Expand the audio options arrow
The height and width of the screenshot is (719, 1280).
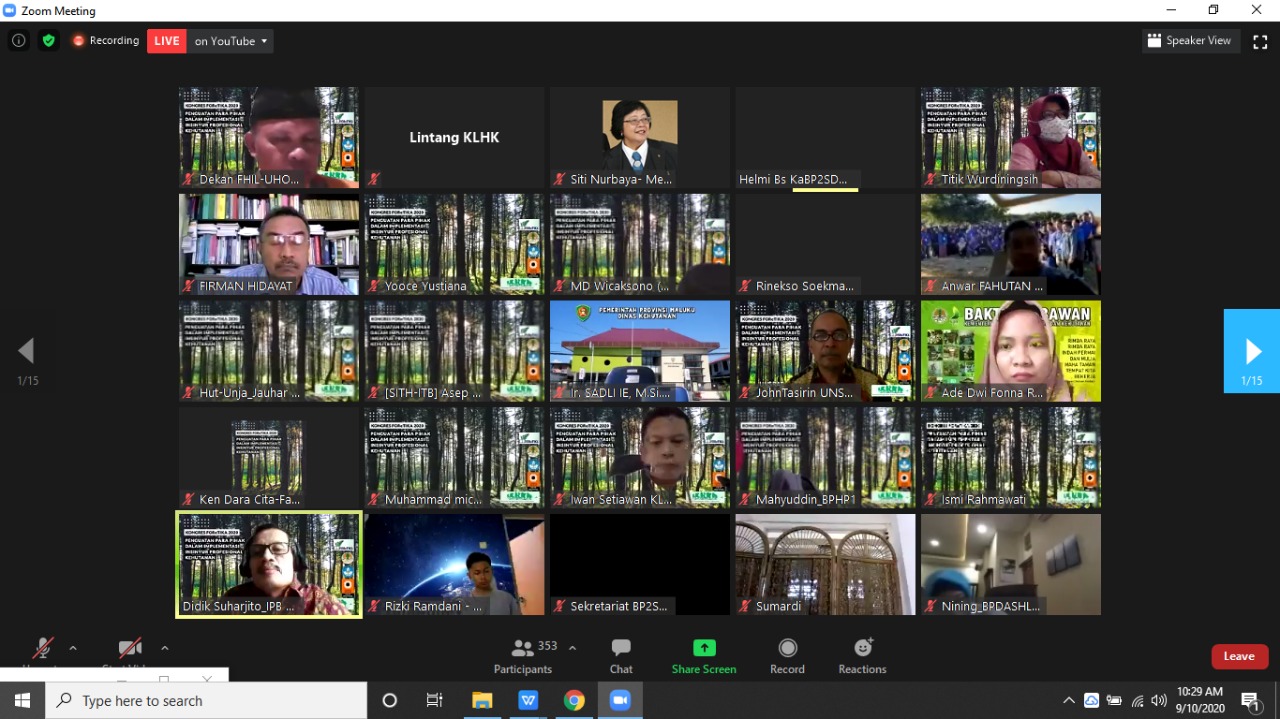tap(73, 648)
